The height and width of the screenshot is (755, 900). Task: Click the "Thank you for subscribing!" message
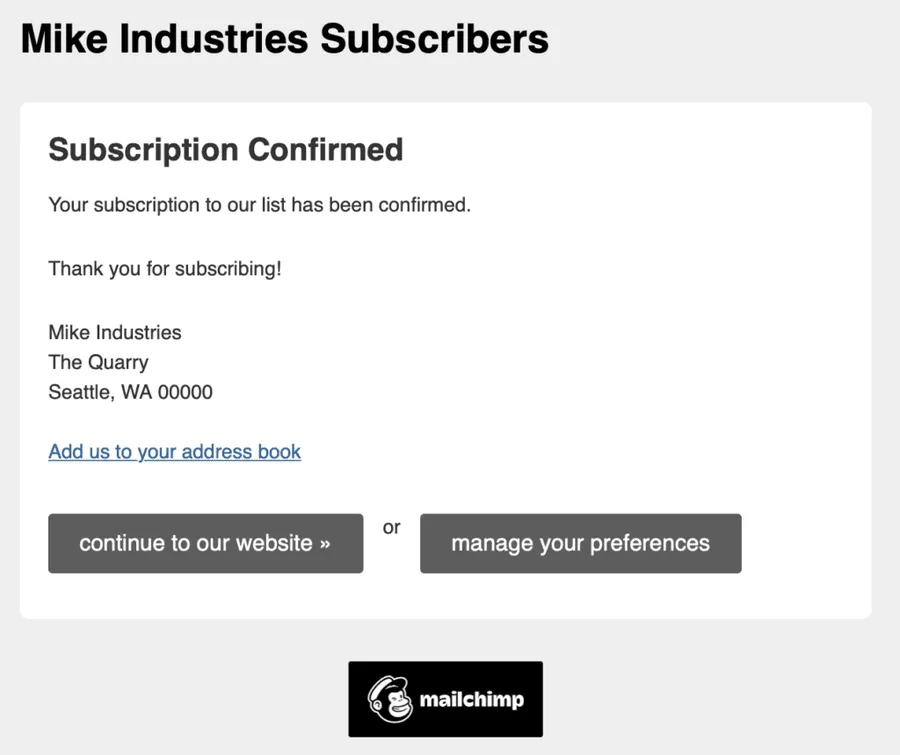[165, 269]
